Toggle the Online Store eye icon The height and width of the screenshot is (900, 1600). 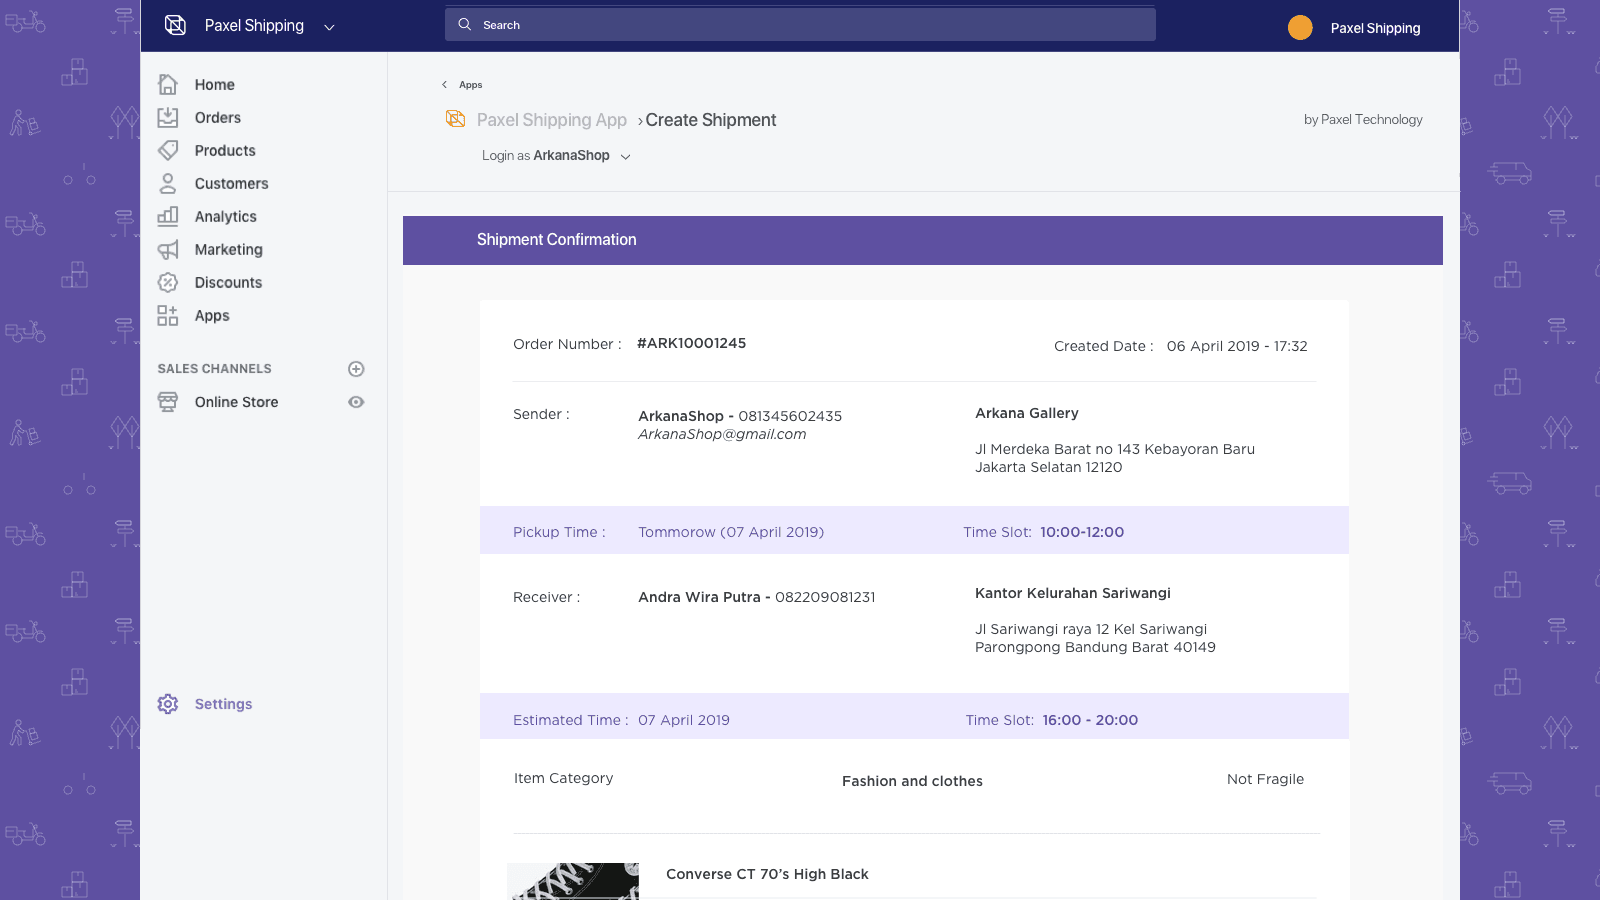pos(356,402)
